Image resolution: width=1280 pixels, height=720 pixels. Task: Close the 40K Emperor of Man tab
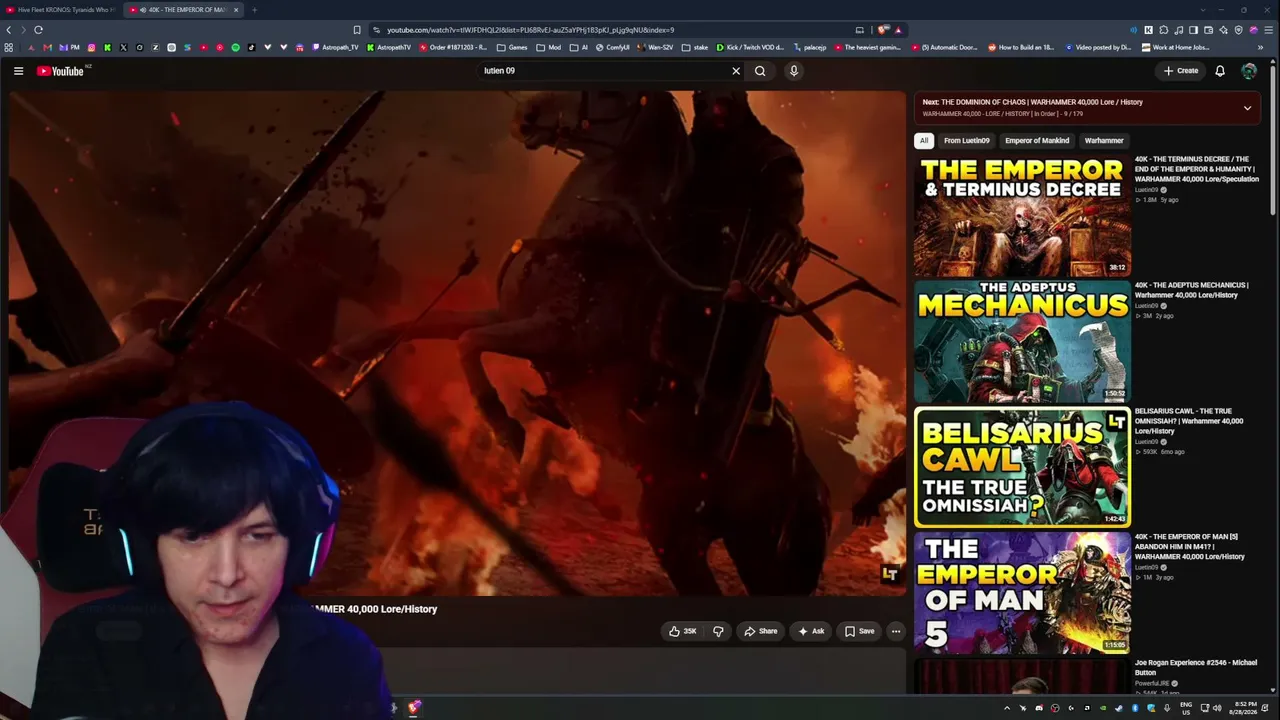point(236,10)
